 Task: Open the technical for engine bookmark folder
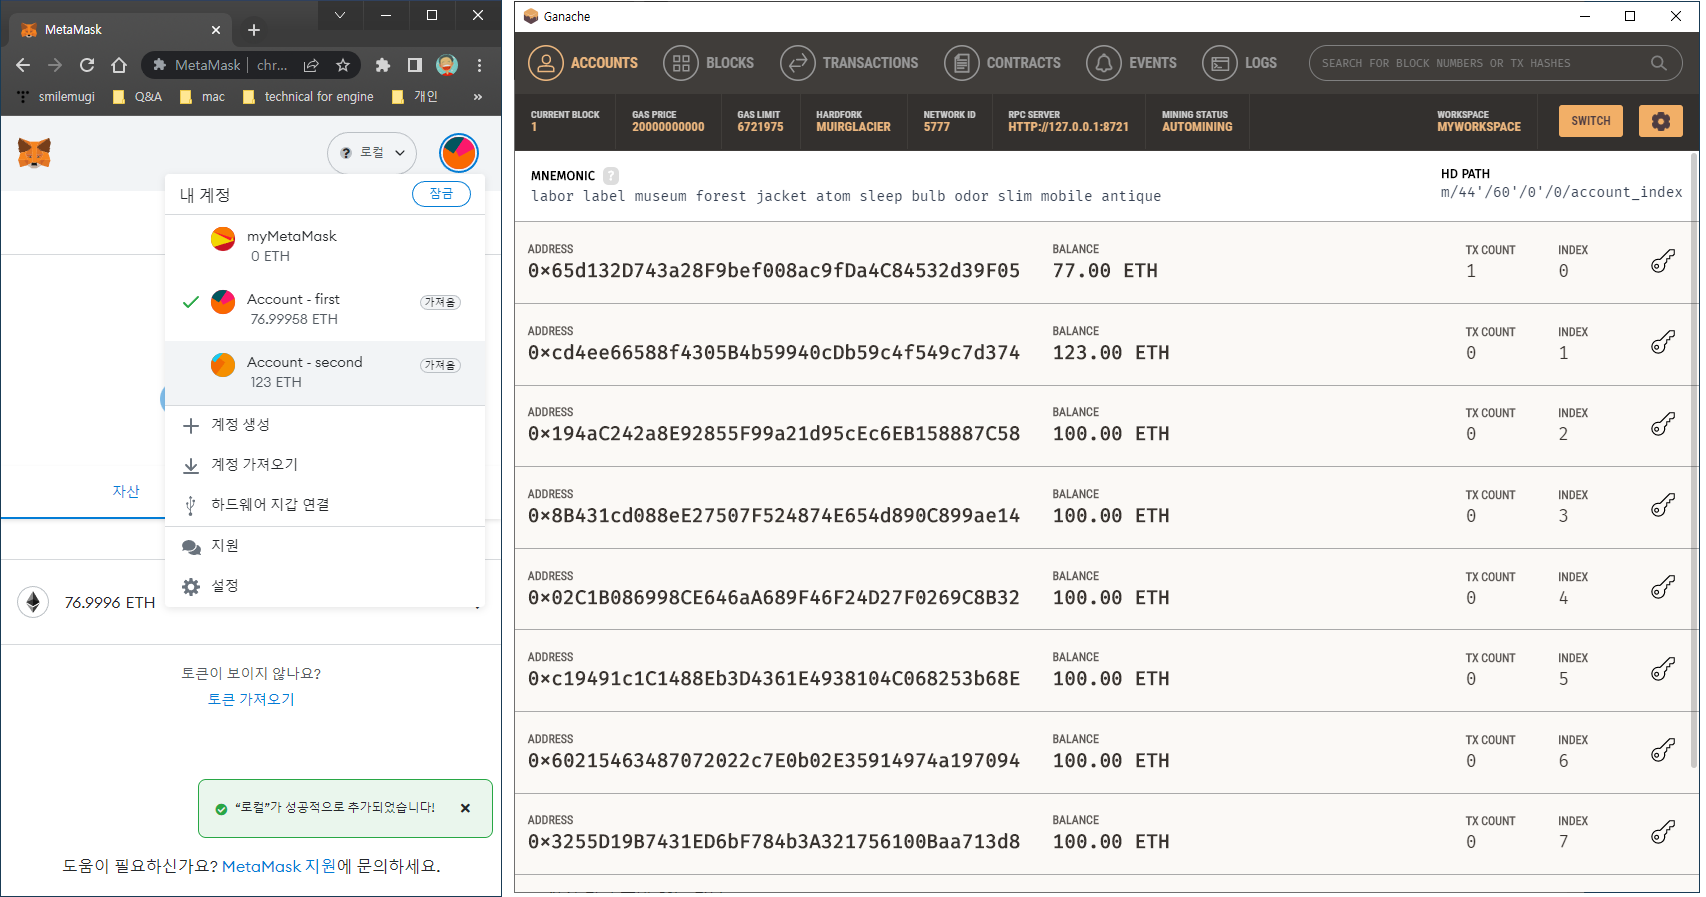[x=309, y=97]
